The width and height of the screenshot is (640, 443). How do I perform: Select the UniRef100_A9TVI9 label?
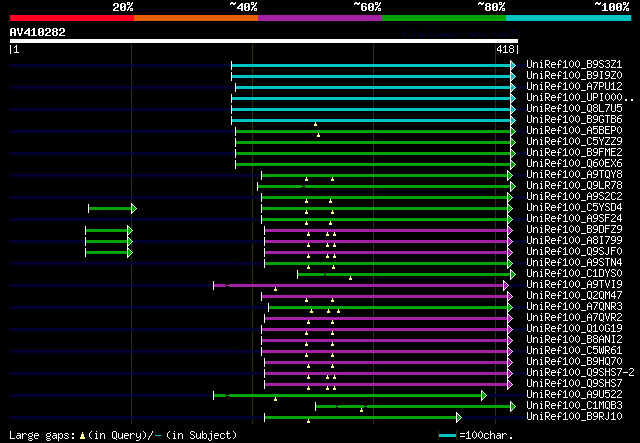pos(574,285)
